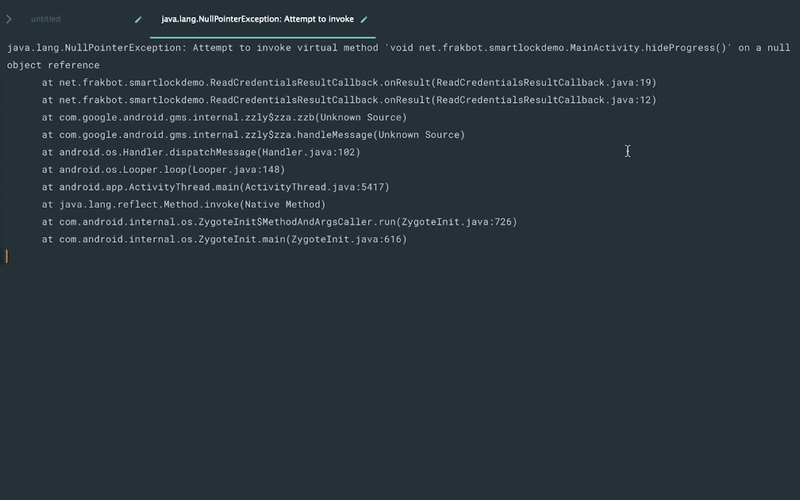Screen dimensions: 800x500
Task: Click the ActivityThread.main(ActivityThread.java:5417) line
Action: 216,187
